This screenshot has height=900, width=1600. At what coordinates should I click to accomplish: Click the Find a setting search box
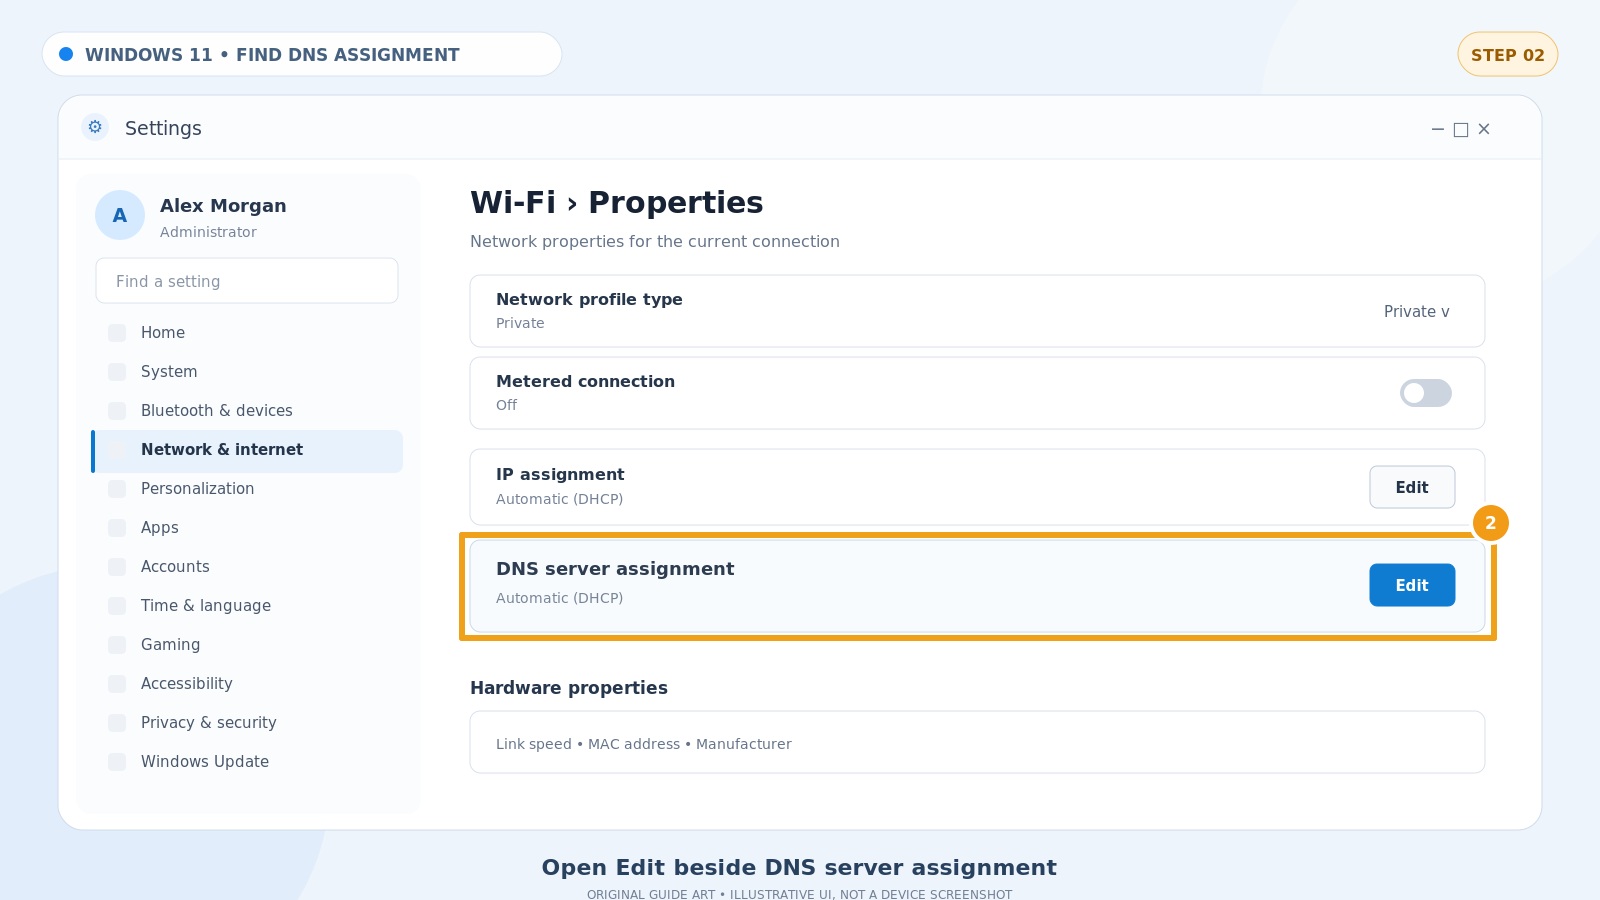(x=247, y=281)
